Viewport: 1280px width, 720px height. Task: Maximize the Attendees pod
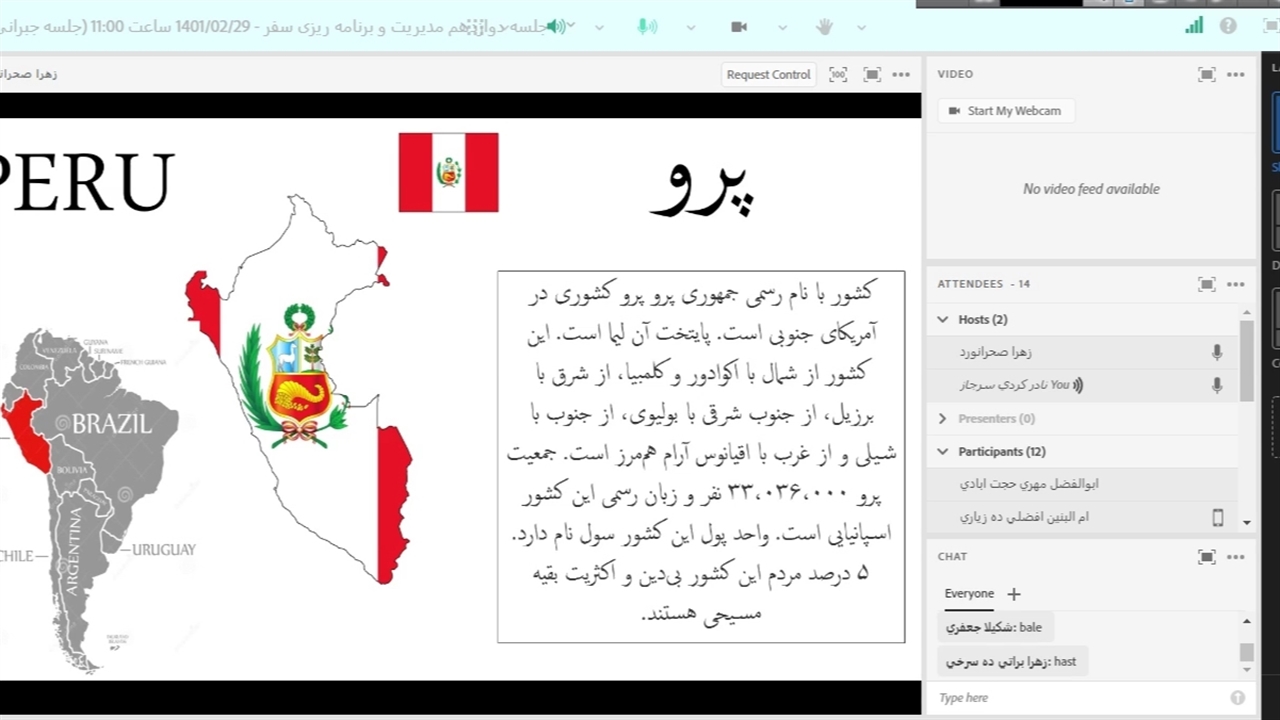[1207, 284]
